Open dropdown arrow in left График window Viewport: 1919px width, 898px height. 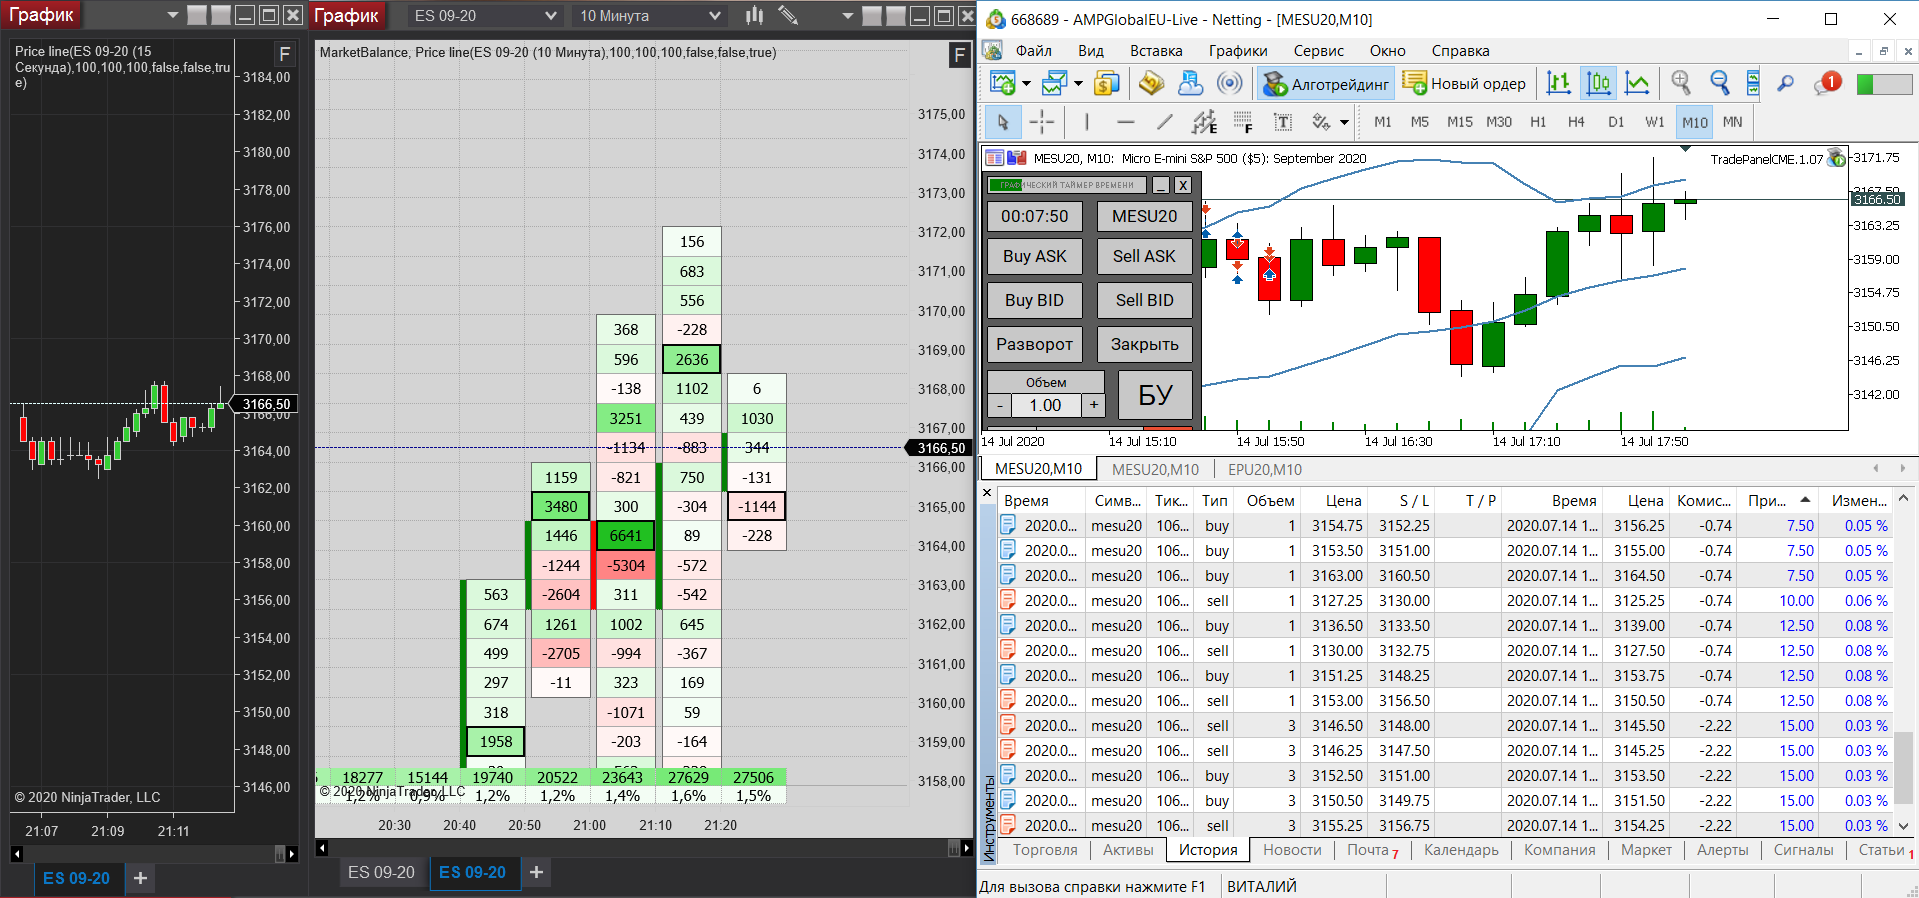tap(173, 15)
